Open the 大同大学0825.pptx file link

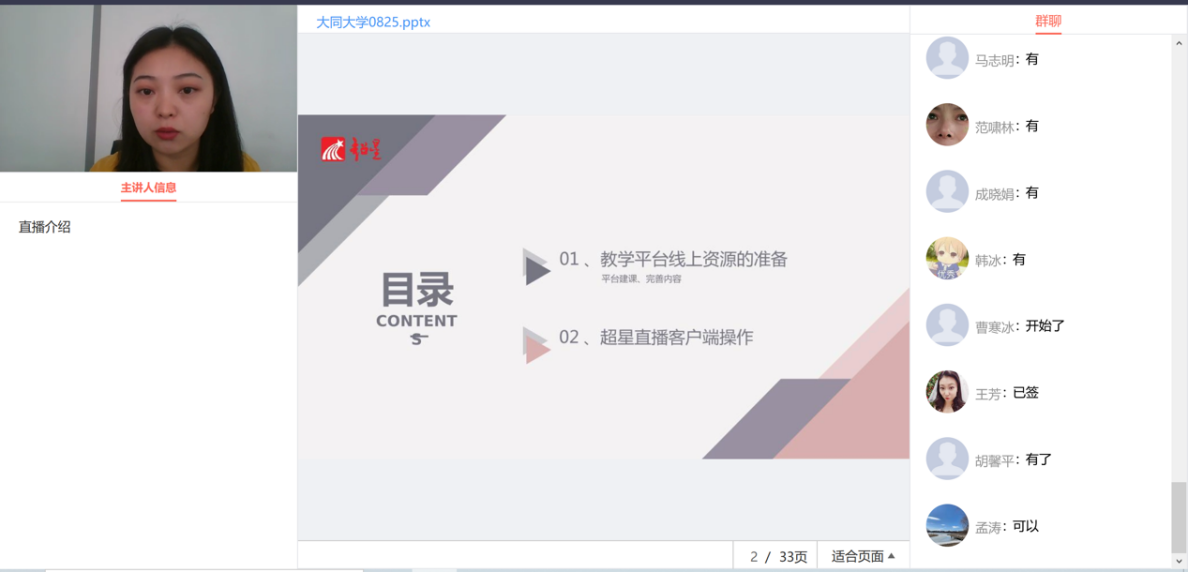373,22
